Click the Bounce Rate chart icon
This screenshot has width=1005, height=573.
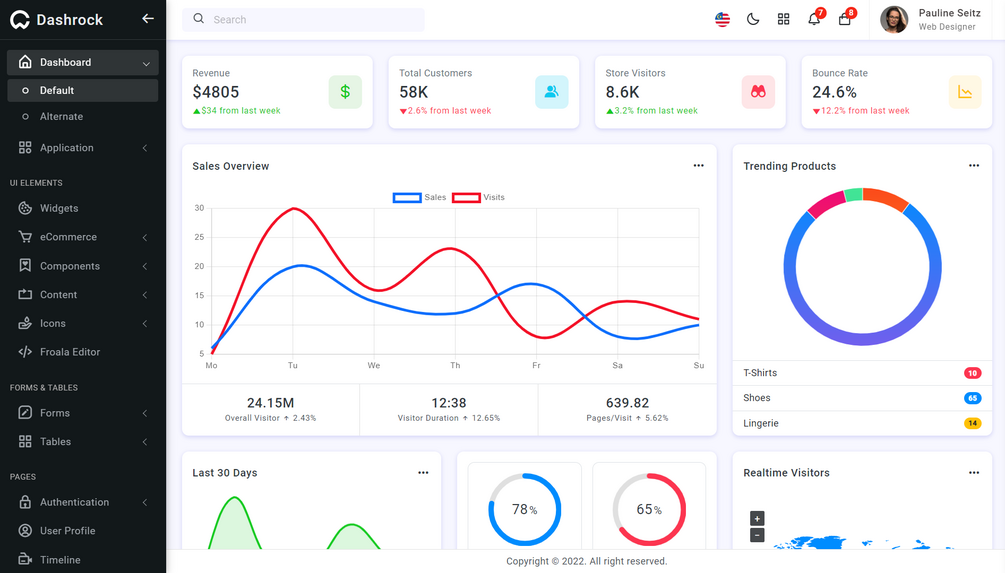(965, 92)
